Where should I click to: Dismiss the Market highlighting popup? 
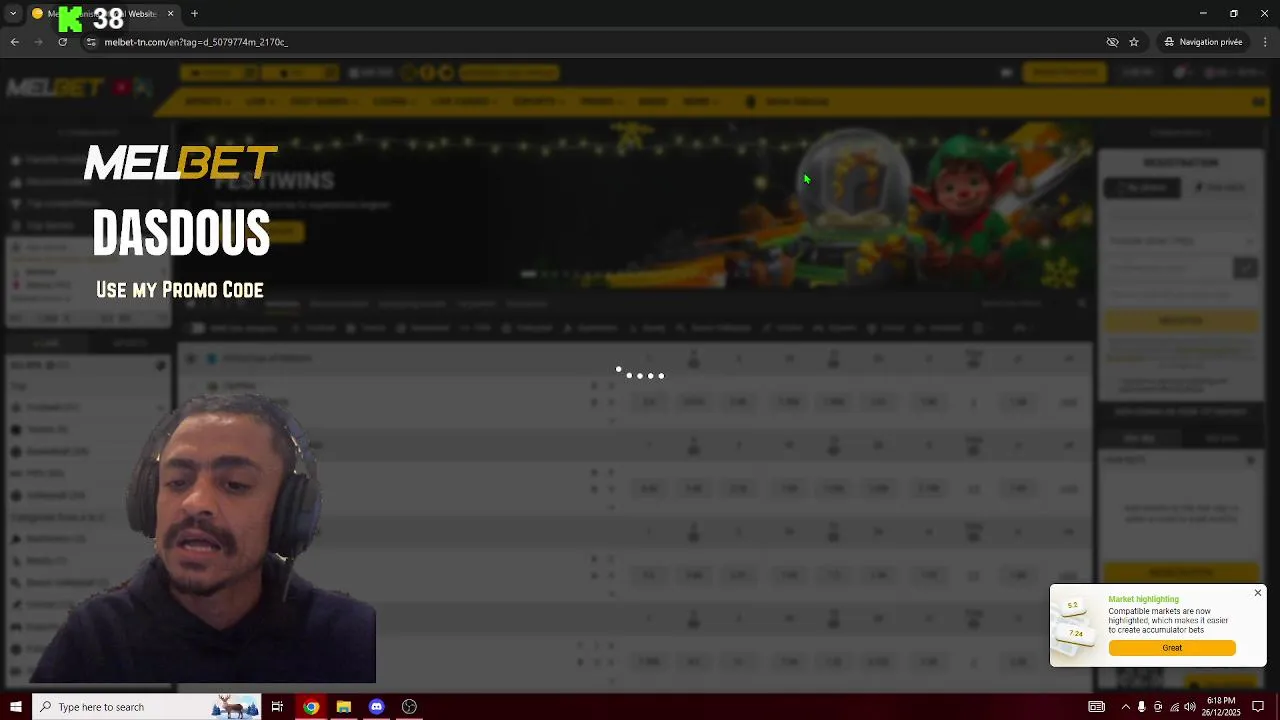pyautogui.click(x=1258, y=593)
